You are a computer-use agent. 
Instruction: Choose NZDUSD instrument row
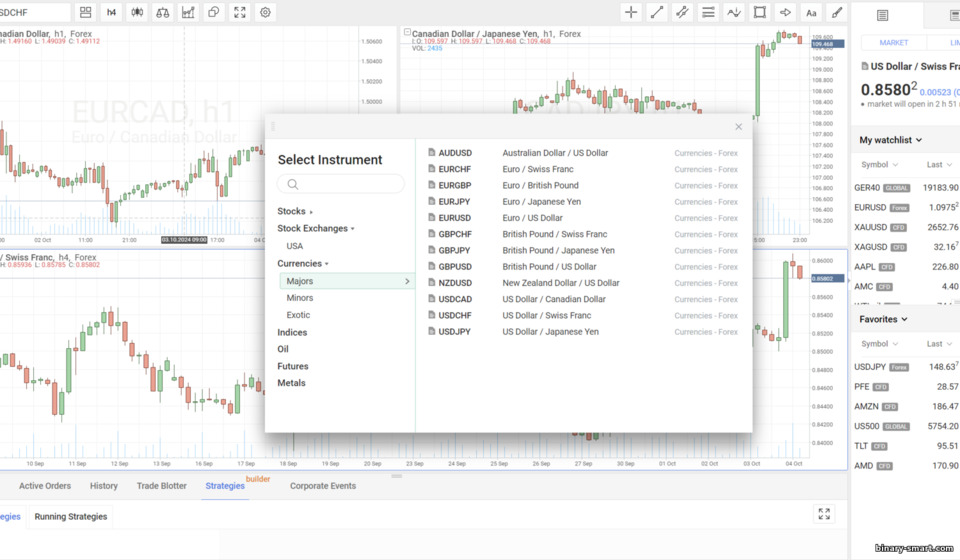click(x=583, y=283)
